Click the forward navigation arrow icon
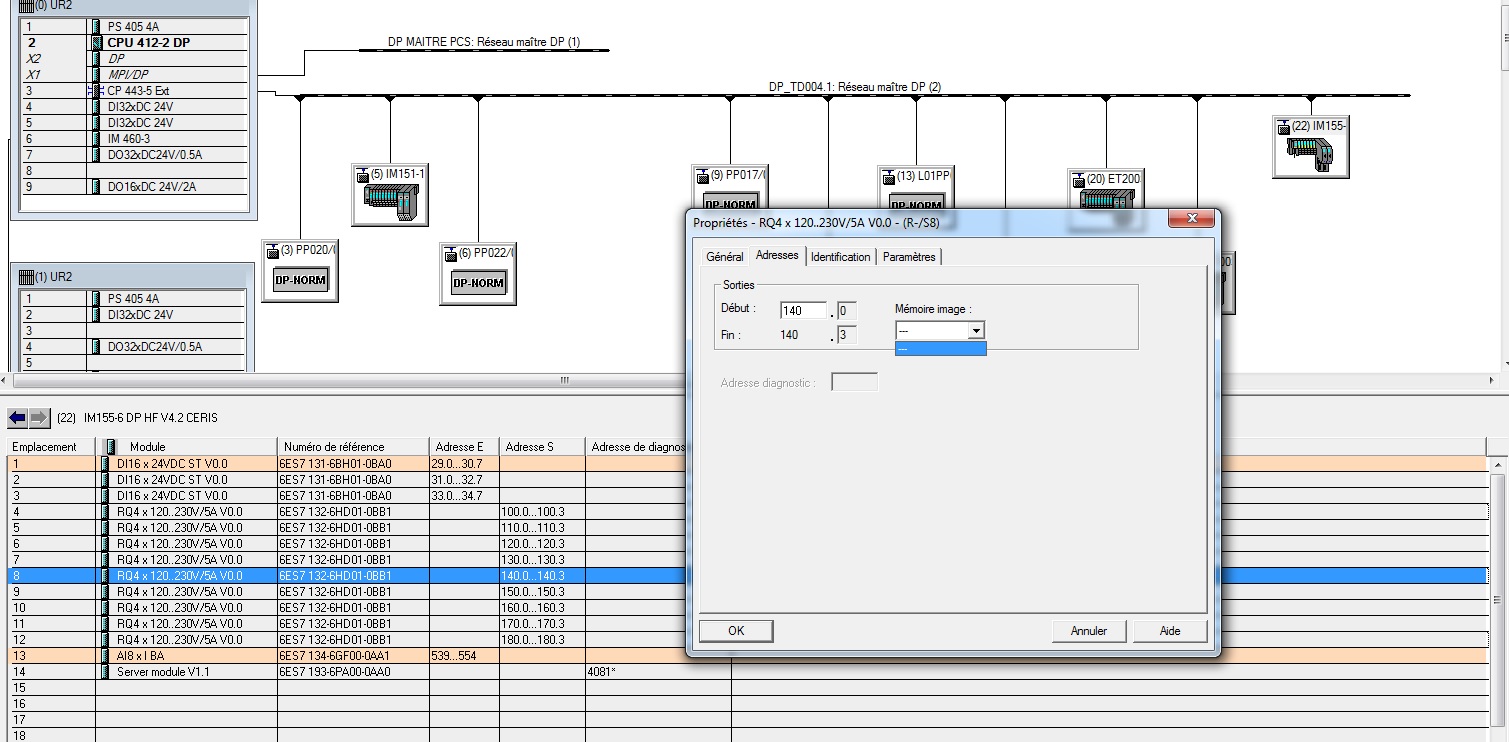 pyautogui.click(x=39, y=417)
